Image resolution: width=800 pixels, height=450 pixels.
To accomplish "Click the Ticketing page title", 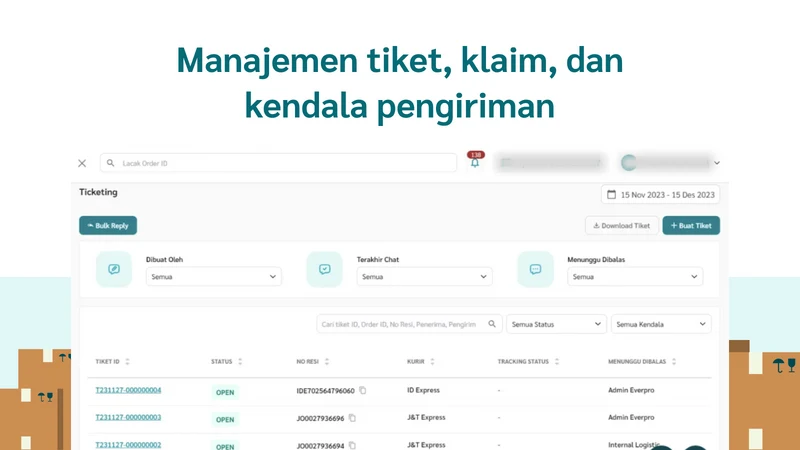I will pyautogui.click(x=98, y=192).
